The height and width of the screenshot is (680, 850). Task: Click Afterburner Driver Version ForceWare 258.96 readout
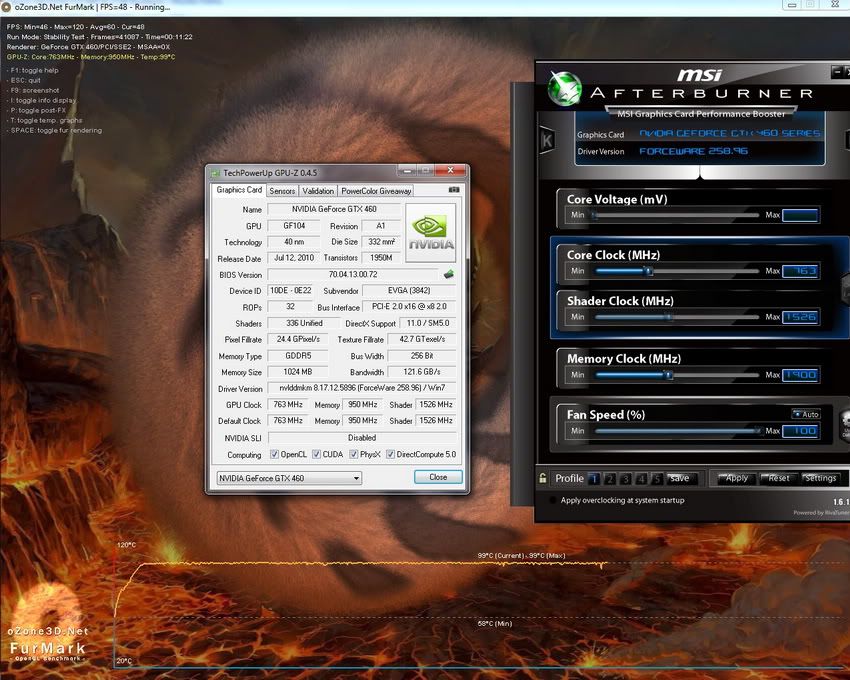[693, 151]
